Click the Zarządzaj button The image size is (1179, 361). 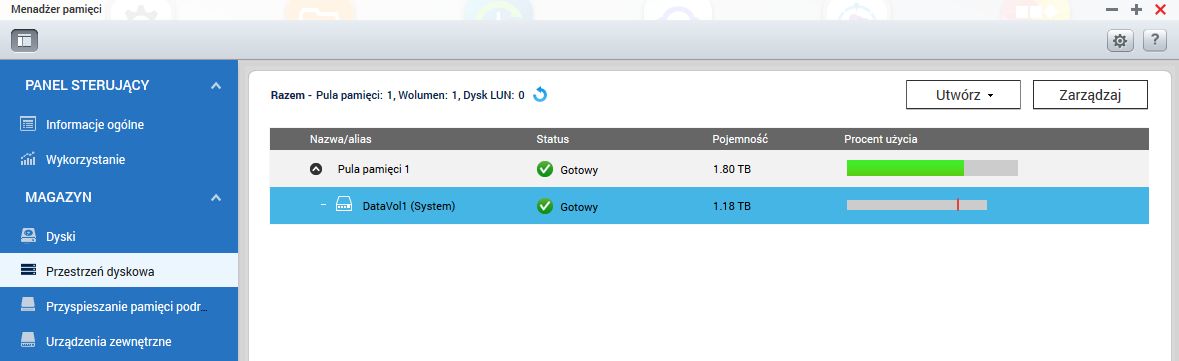coord(1090,95)
